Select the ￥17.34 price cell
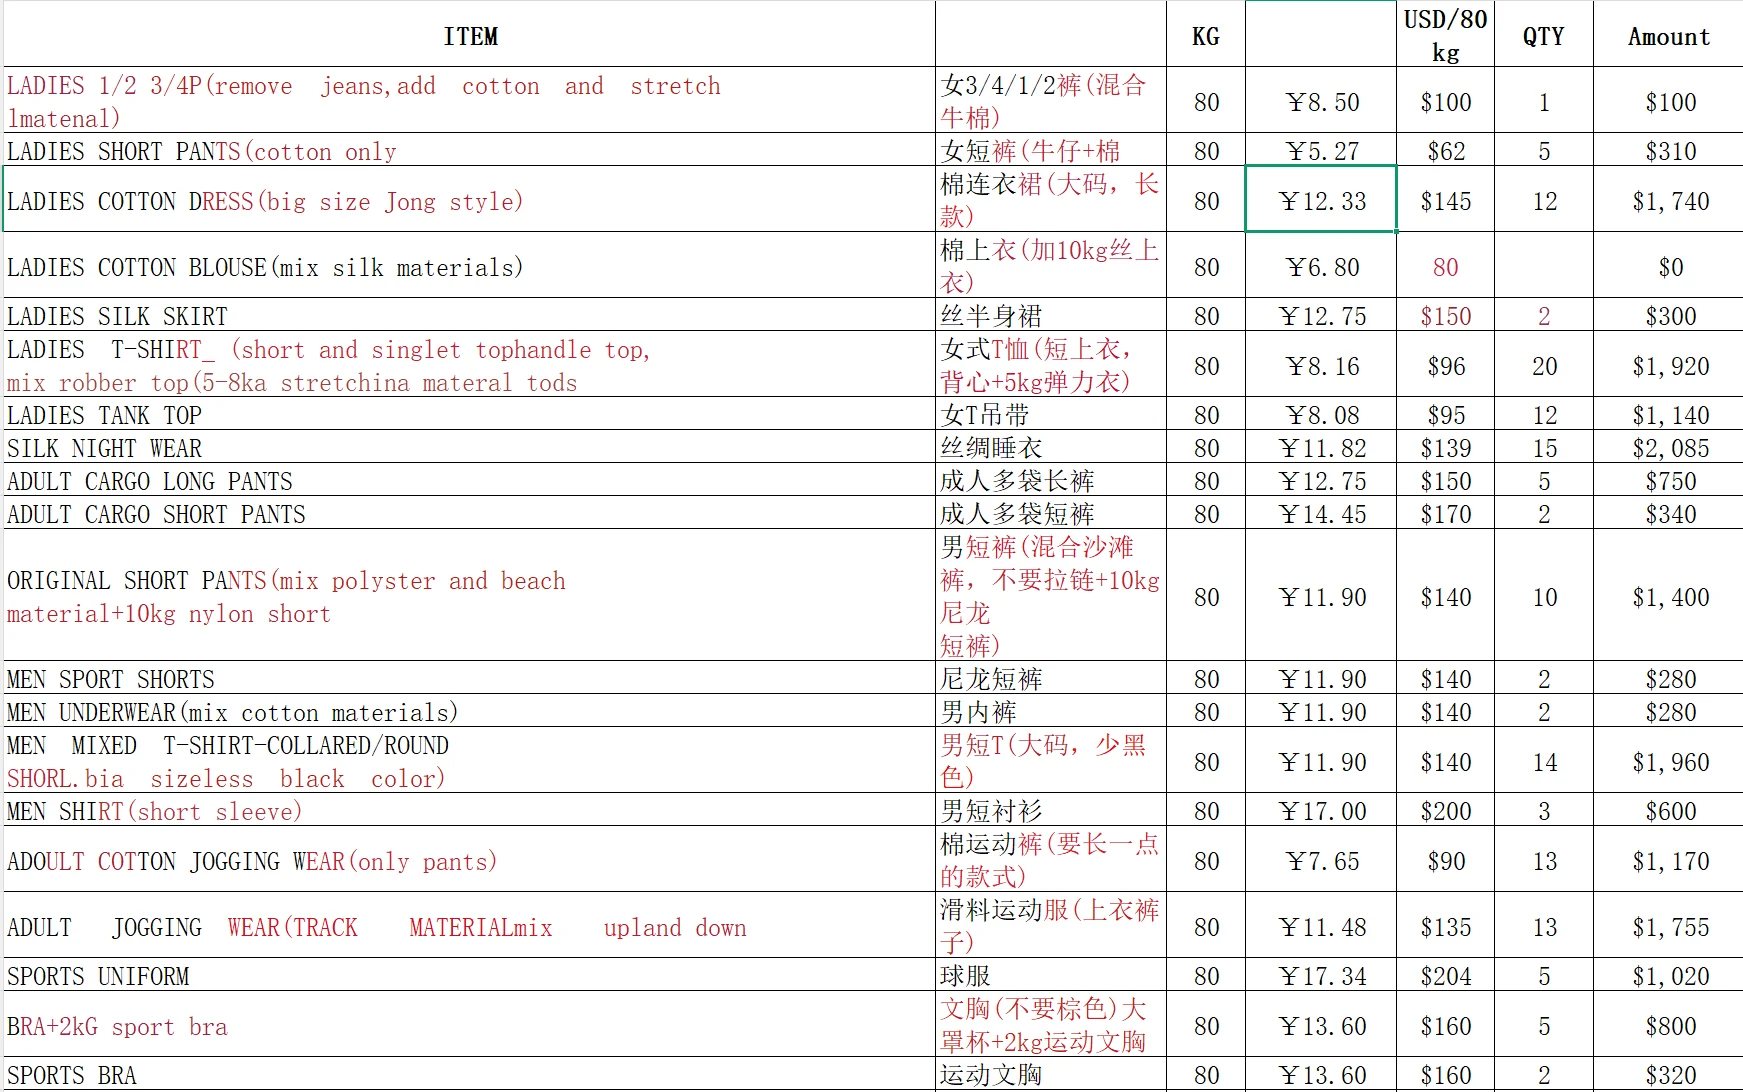Viewport: 1743px width, 1092px height. tap(1321, 975)
